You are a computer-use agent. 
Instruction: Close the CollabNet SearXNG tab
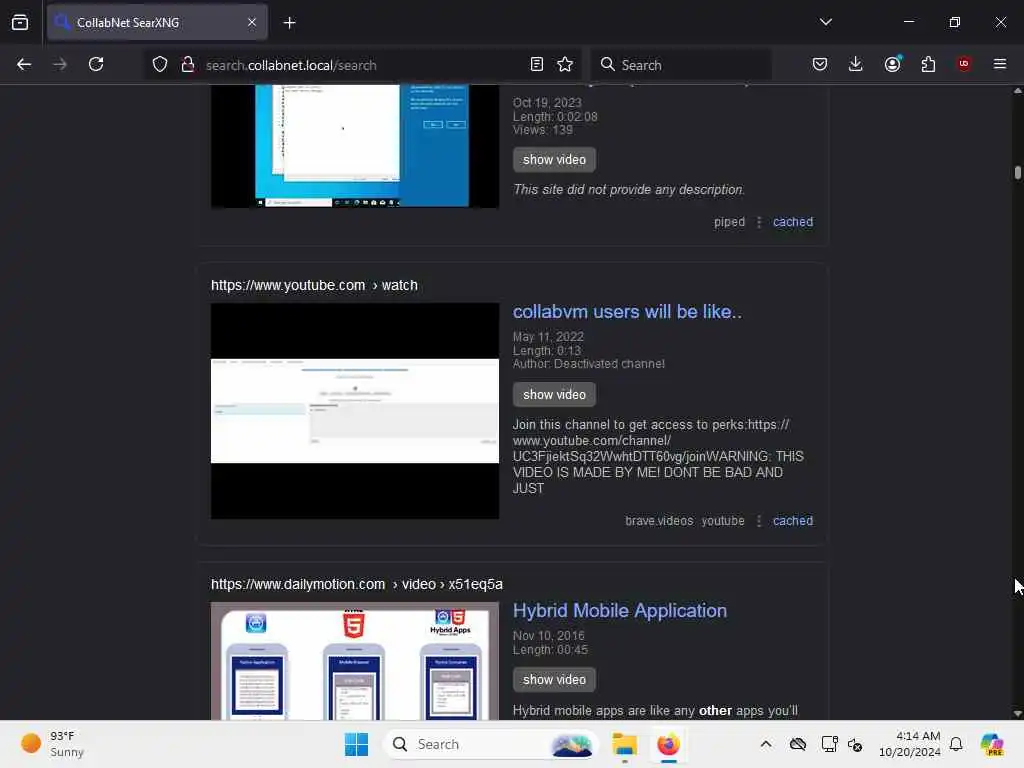[x=251, y=22]
